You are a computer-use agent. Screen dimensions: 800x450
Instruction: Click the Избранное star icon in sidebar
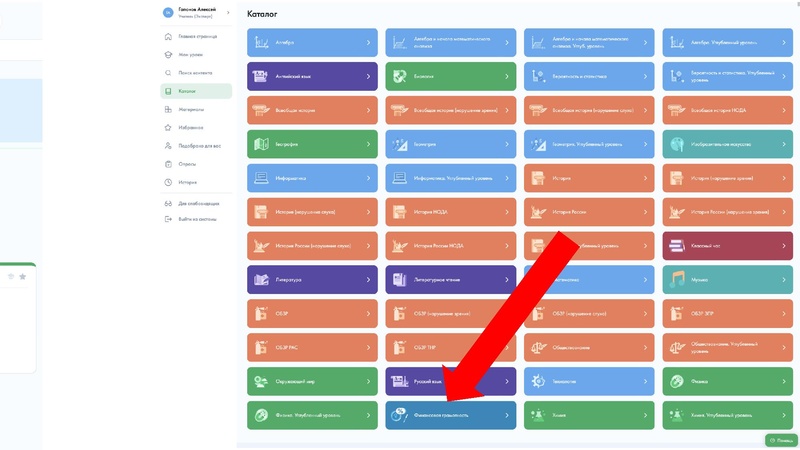click(x=167, y=127)
